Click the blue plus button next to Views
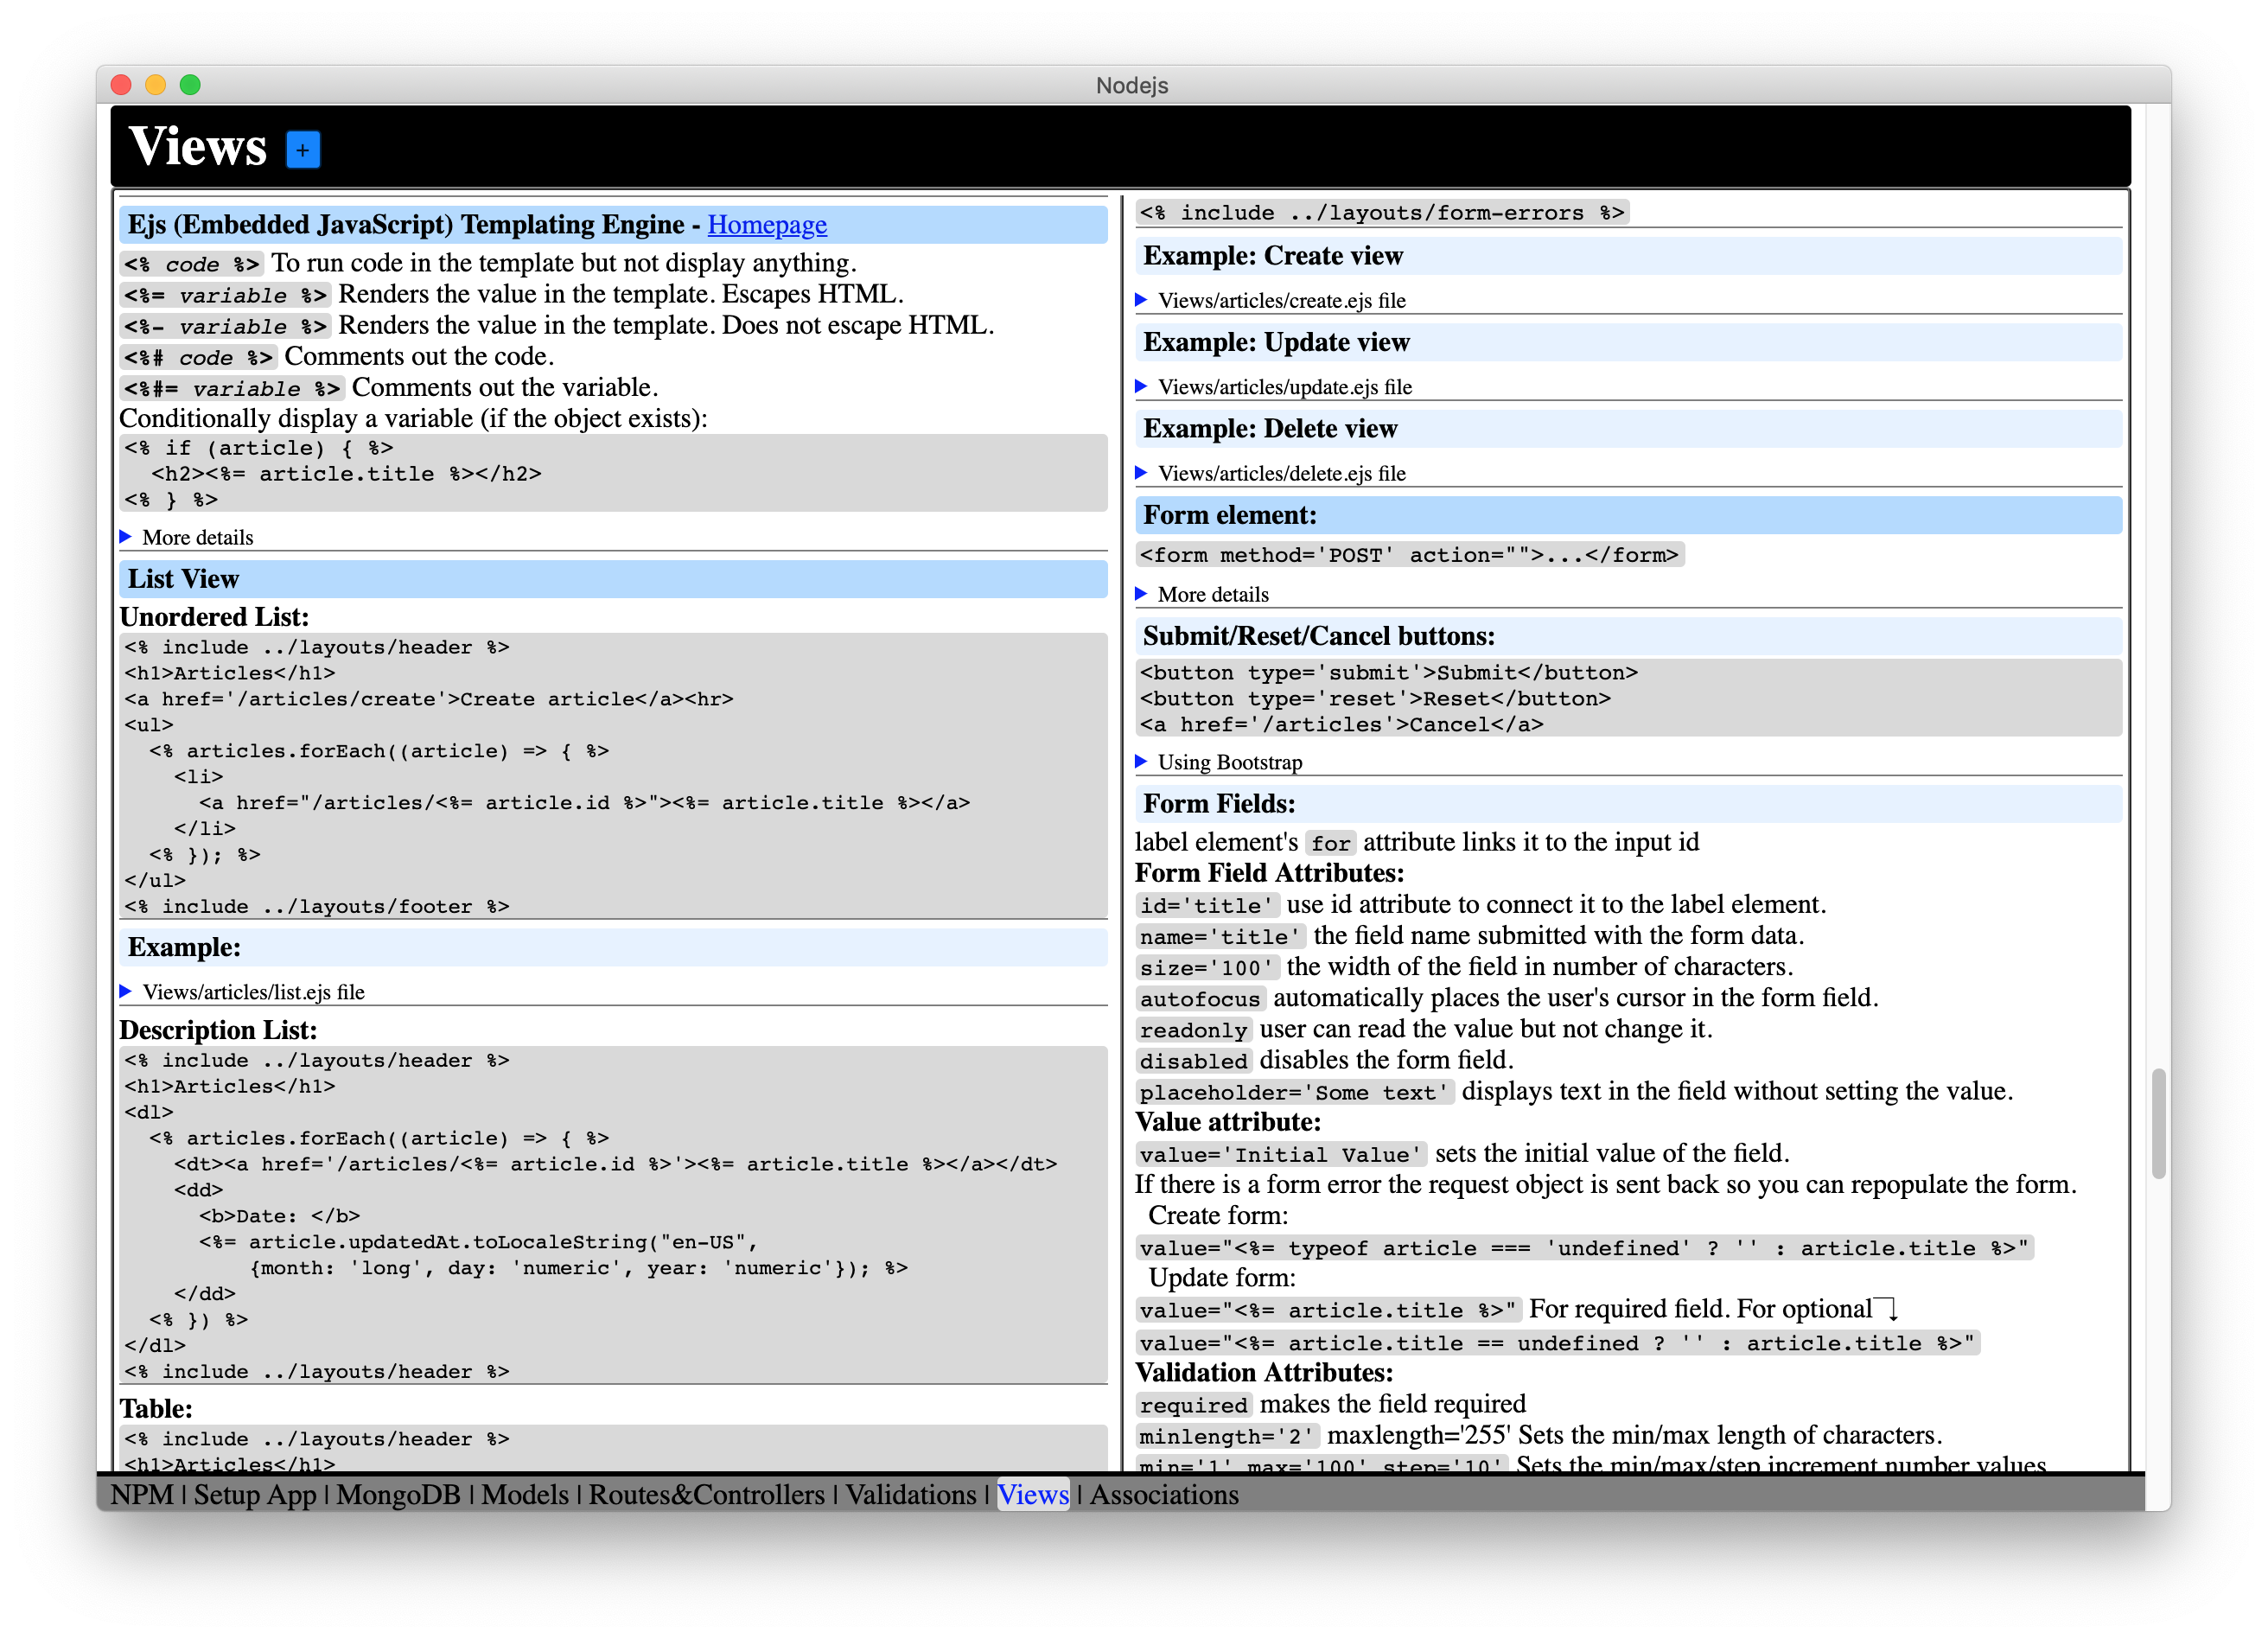Image resolution: width=2268 pixels, height=1639 pixels. 303,150
